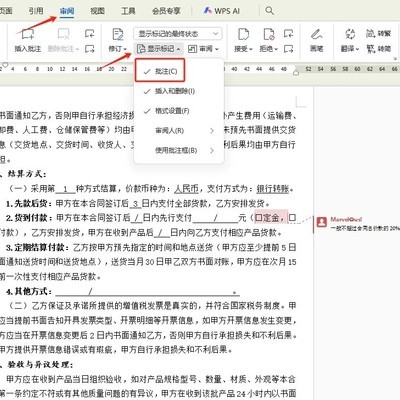Expand the 审阅人(R) submenu
This screenshot has height=400, width=400.
pos(179,131)
